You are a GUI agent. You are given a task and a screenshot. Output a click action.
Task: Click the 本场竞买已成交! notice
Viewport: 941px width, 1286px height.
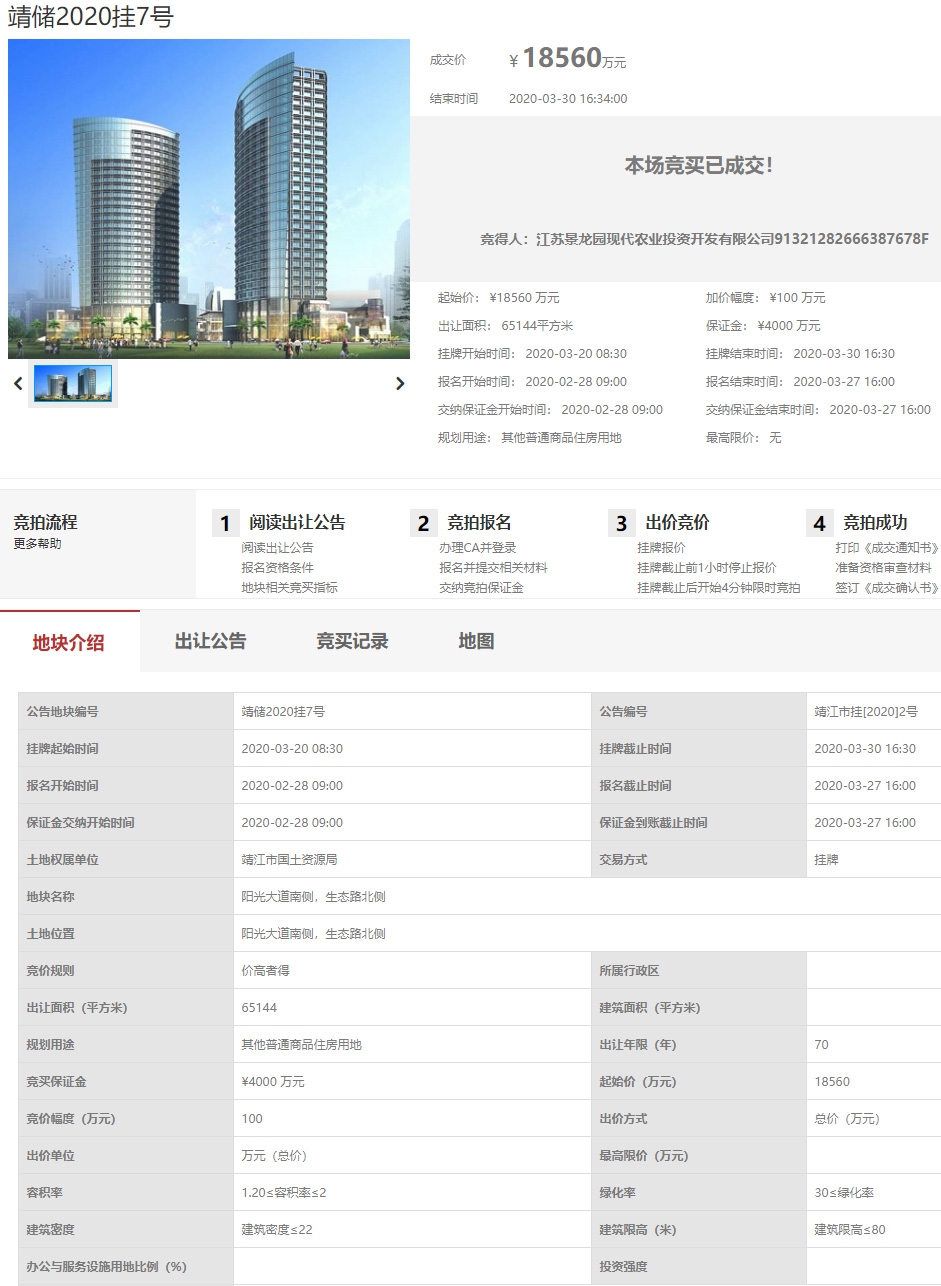pos(699,166)
